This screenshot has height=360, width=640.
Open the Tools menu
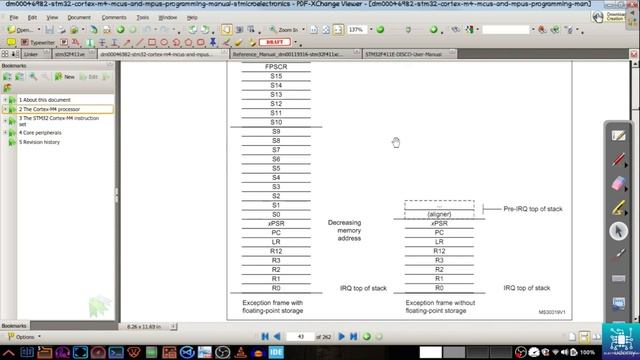pyautogui.click(x=142, y=18)
